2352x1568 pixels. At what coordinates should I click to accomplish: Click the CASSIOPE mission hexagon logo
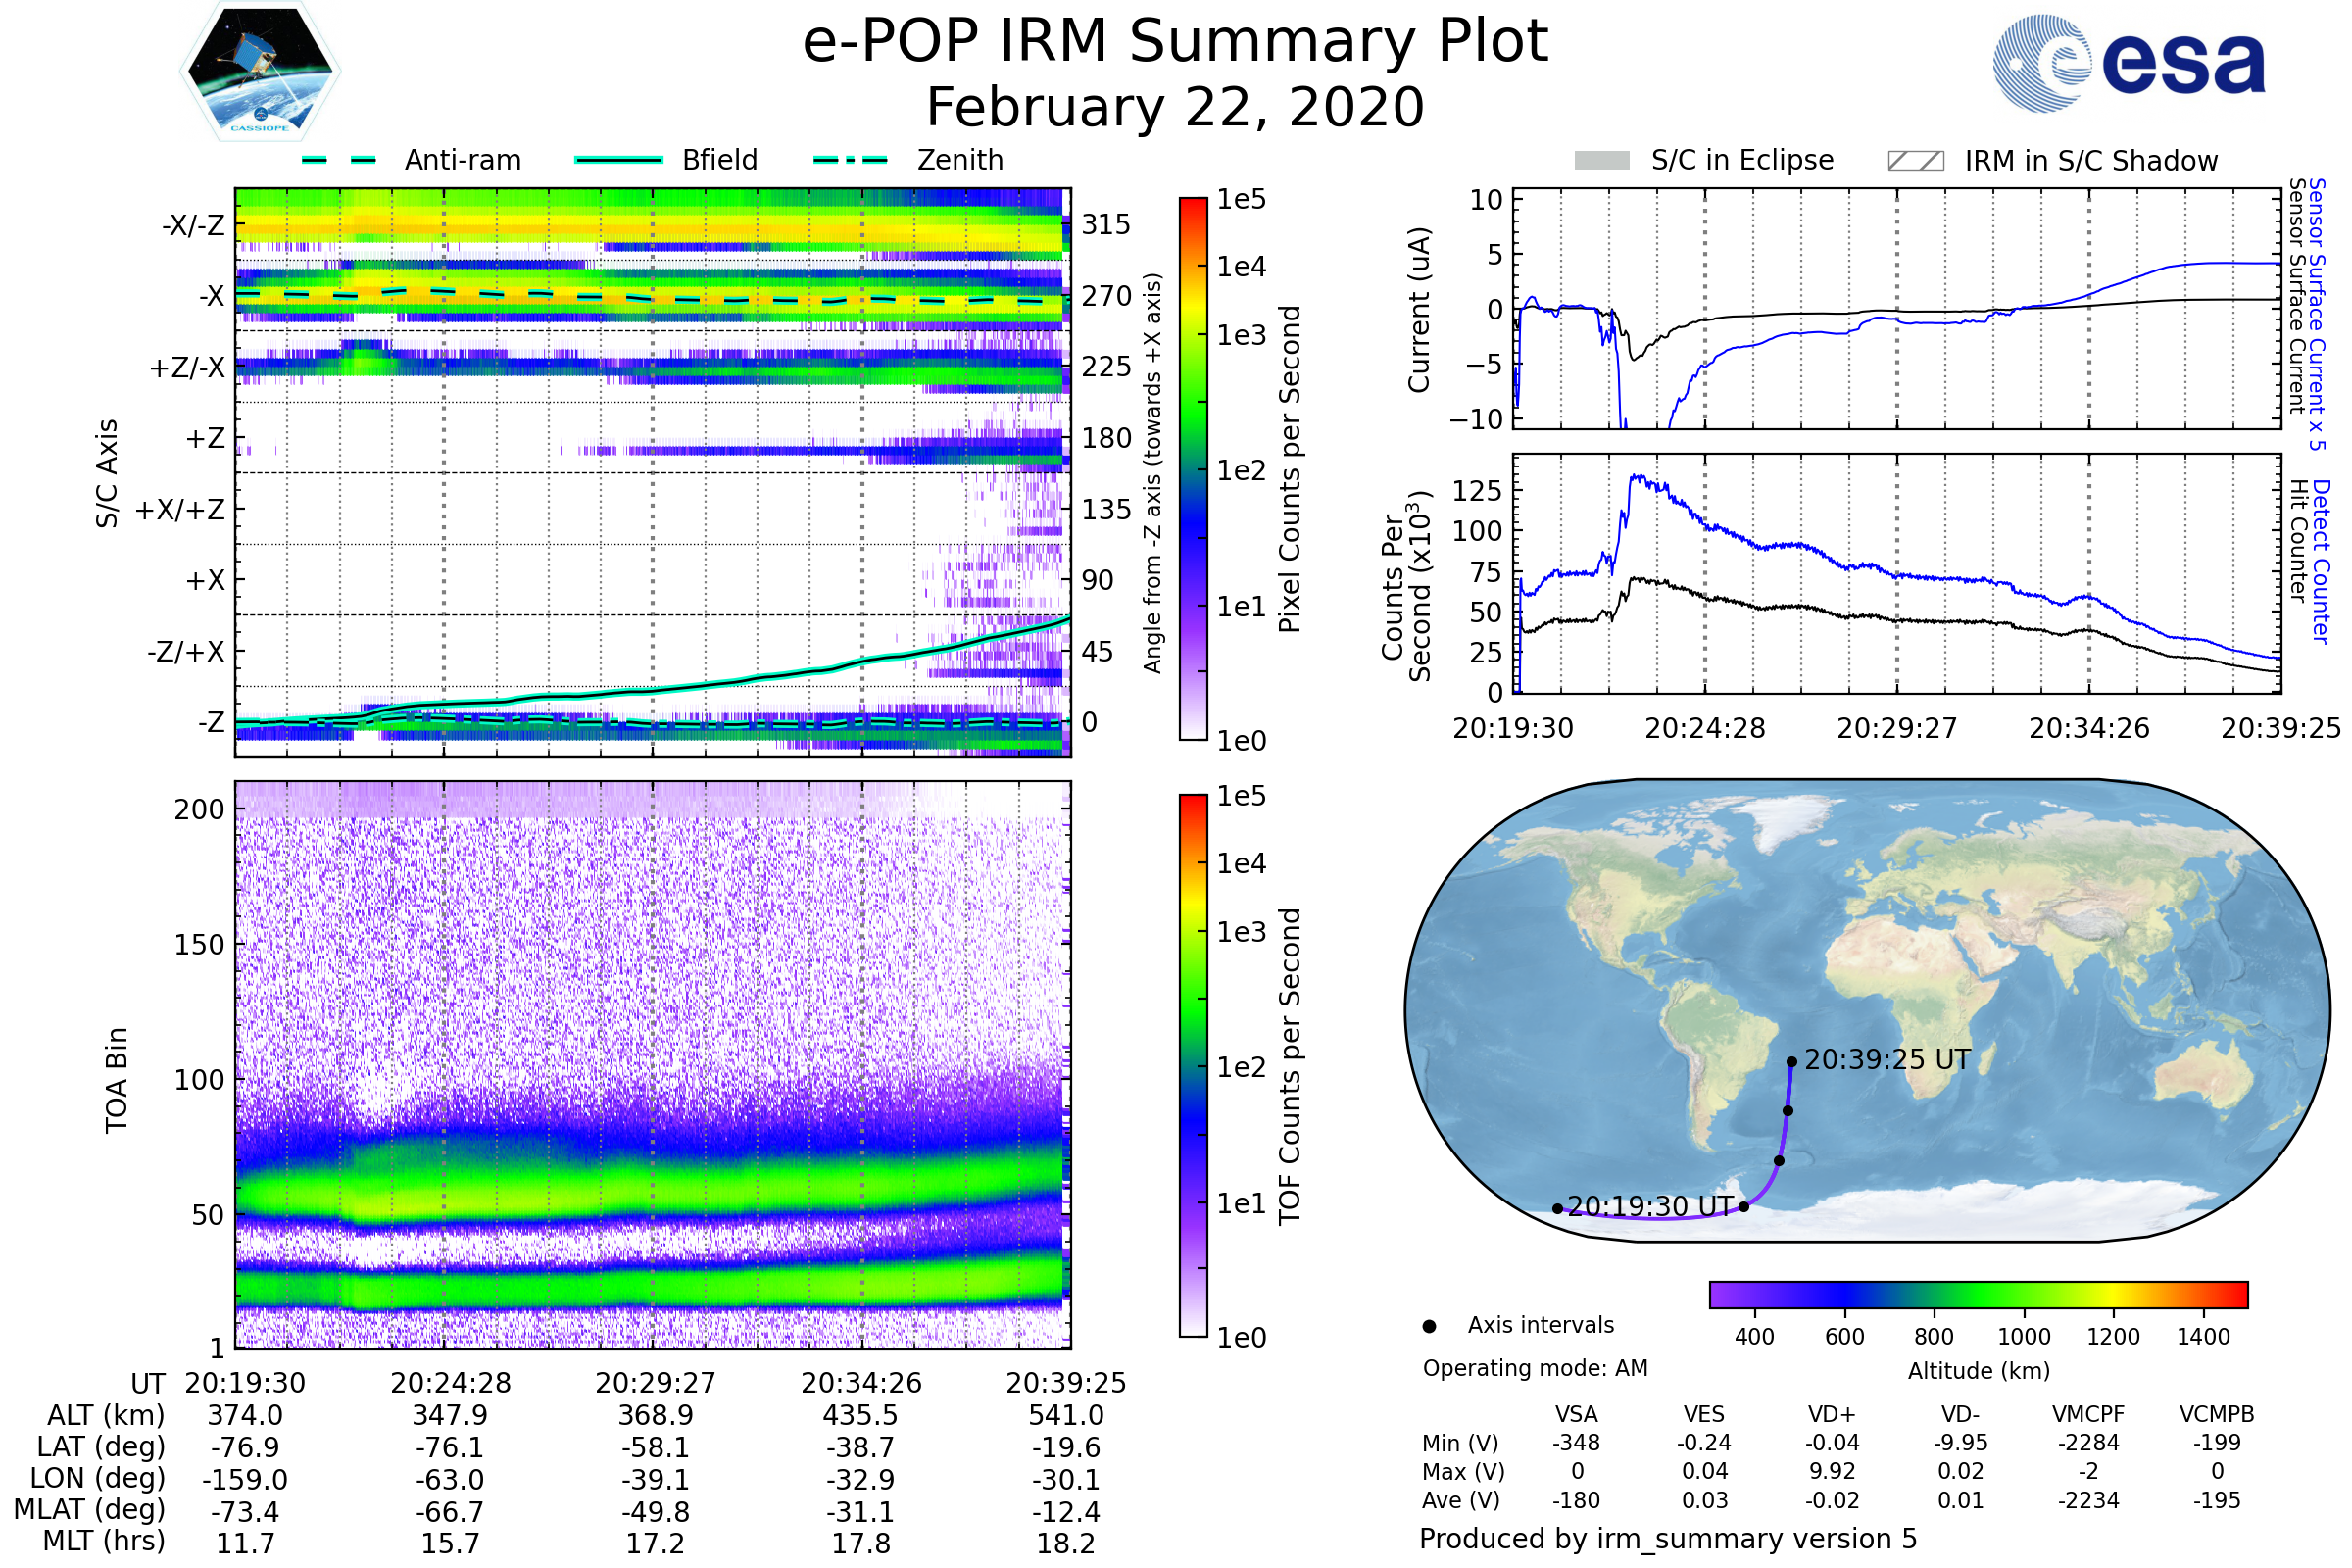260,72
